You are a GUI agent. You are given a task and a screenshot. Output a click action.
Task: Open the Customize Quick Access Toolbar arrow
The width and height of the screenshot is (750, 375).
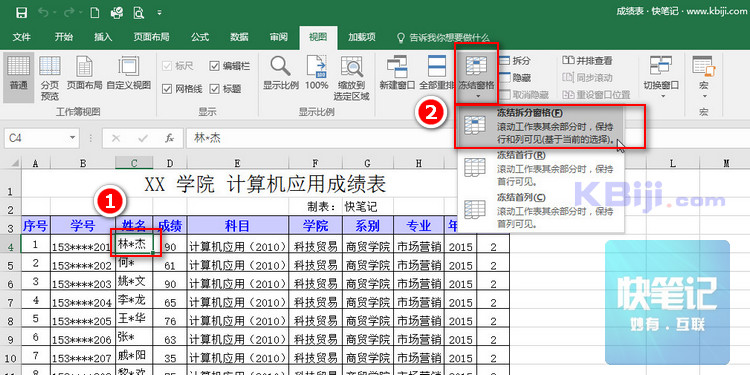coord(159,13)
